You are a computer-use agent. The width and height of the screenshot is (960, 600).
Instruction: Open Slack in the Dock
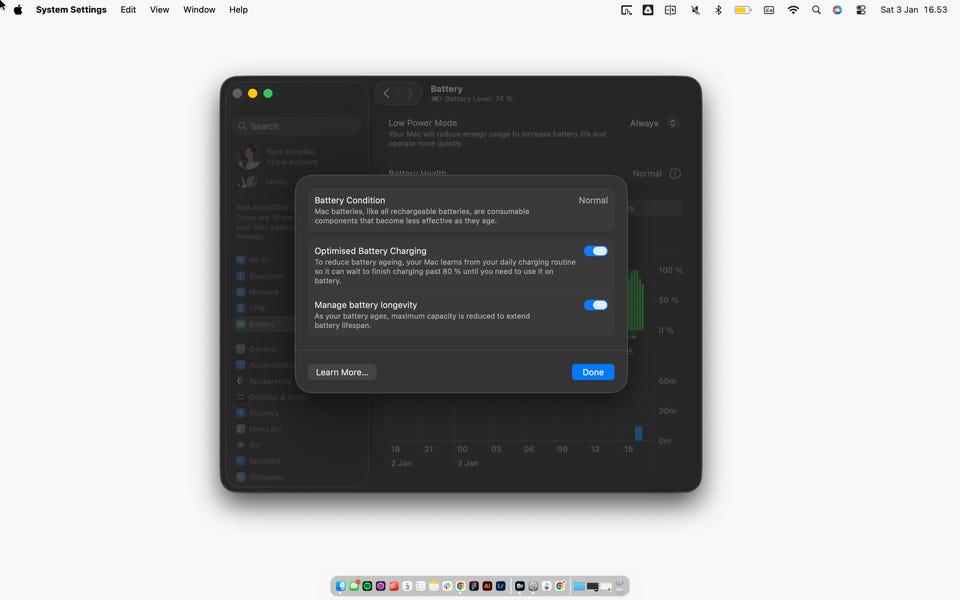pos(447,586)
